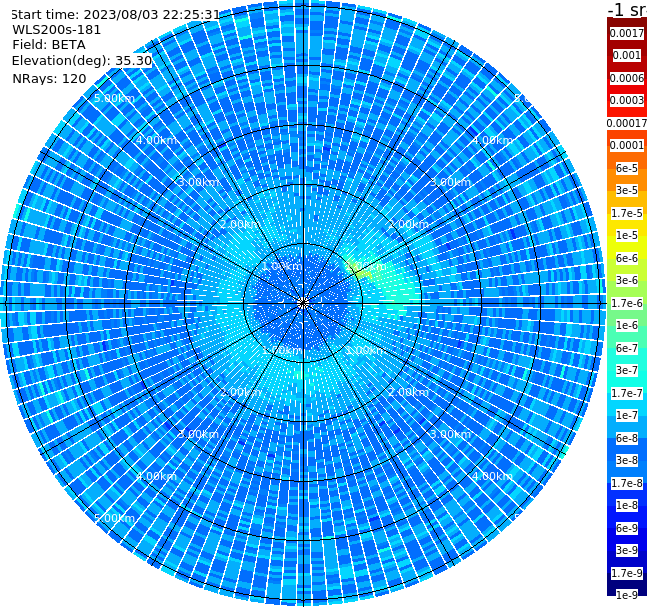Select the 6e-9 colorbar value
This screenshot has height=607, width=647.
coord(627,528)
